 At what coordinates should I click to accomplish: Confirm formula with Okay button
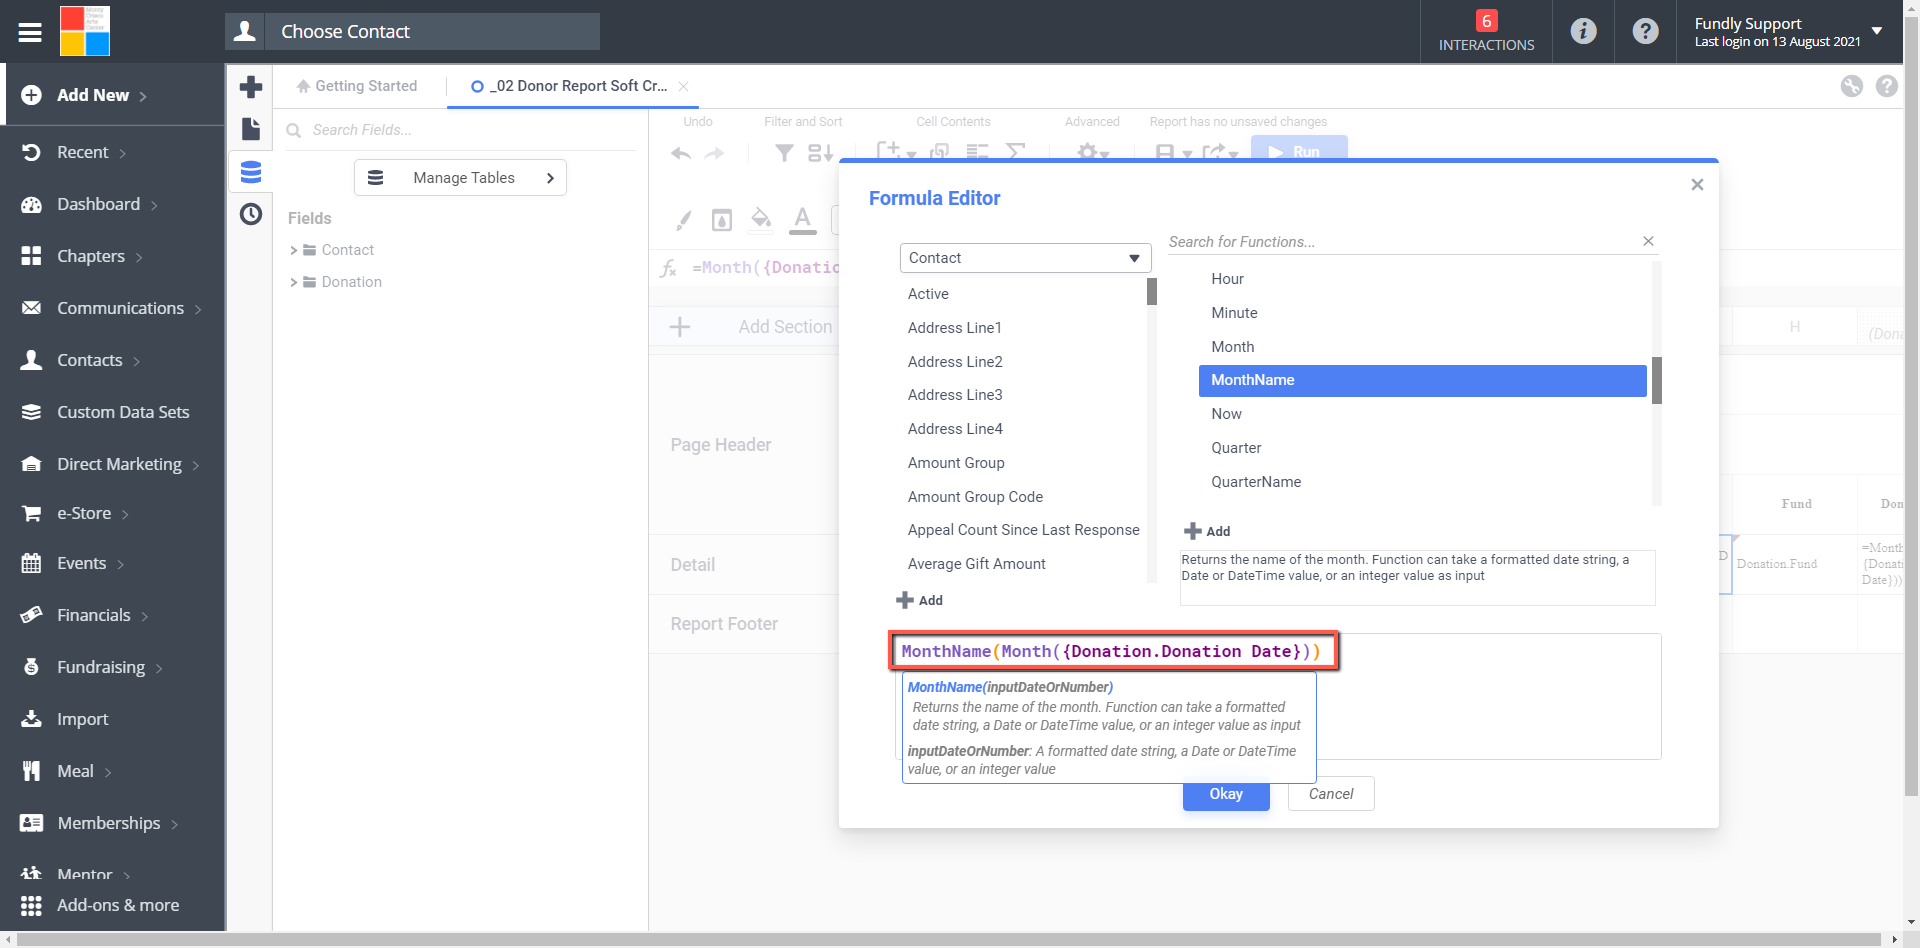pos(1226,794)
